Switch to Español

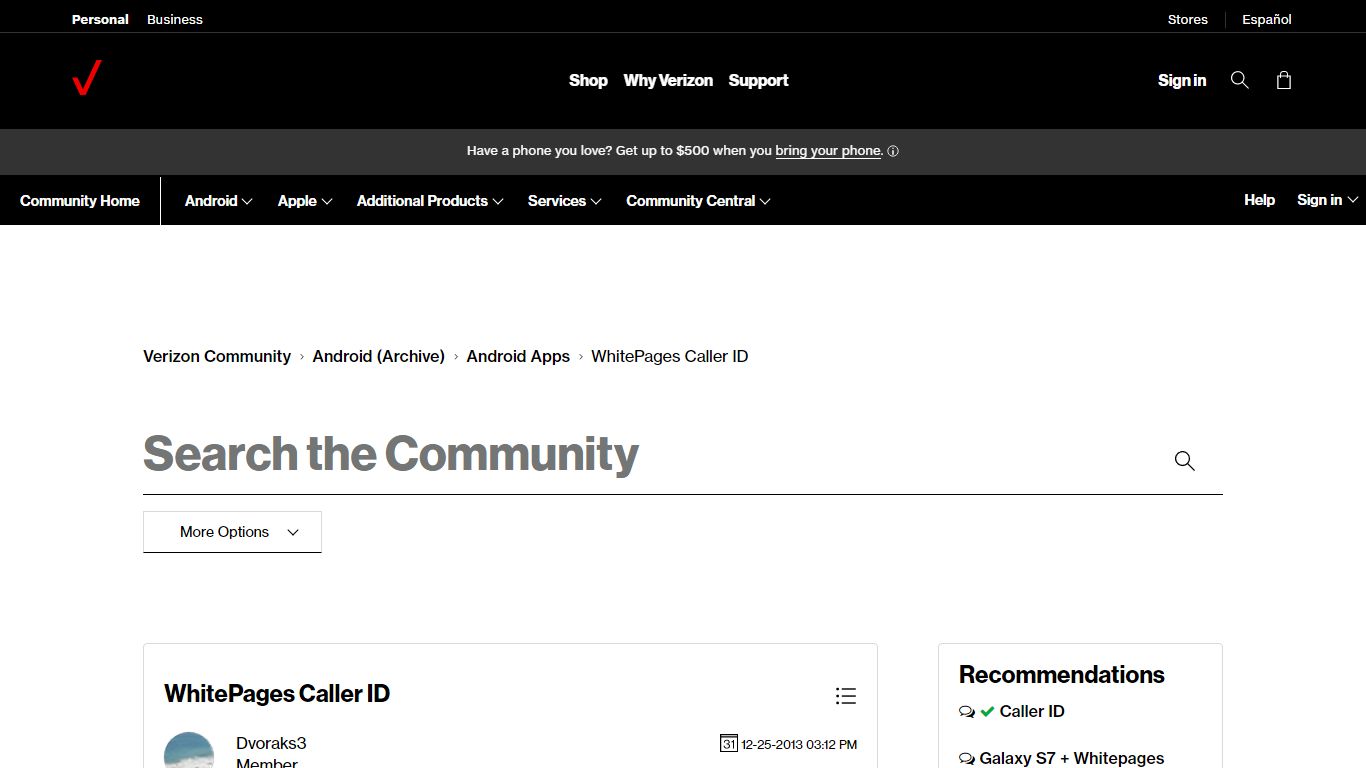click(x=1267, y=19)
